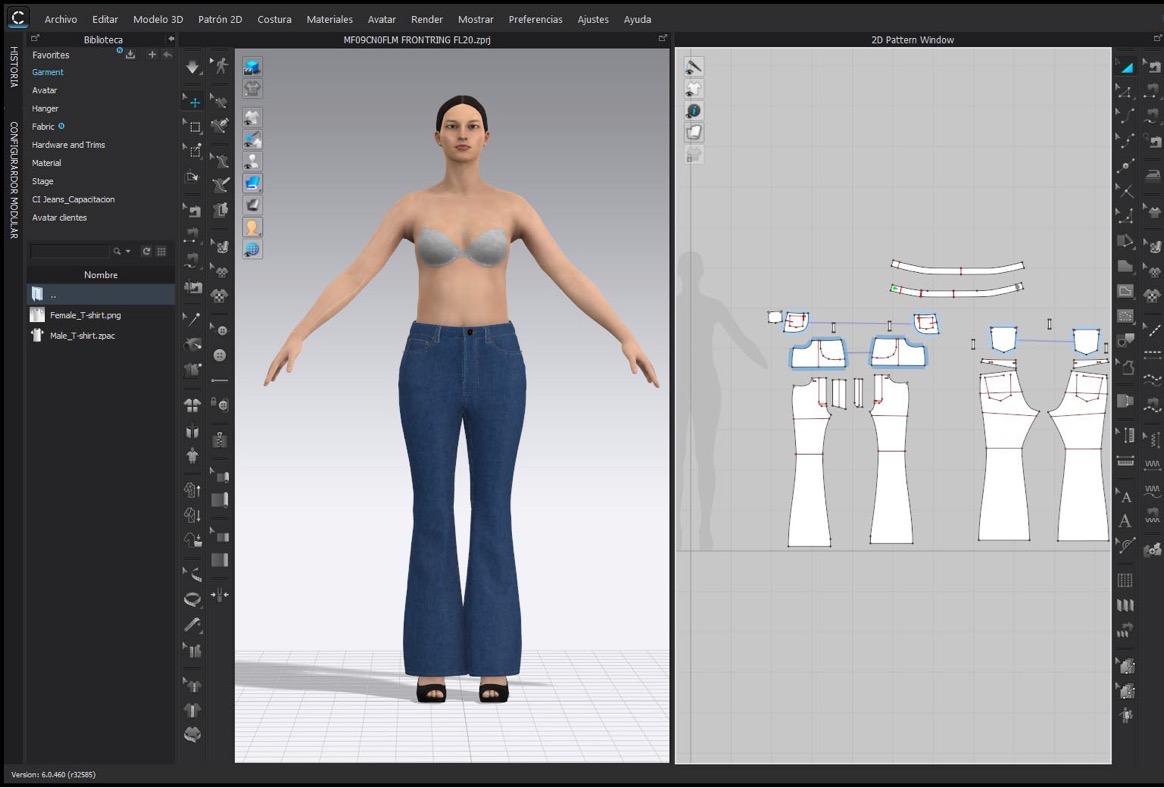Select the Select/Move tool with blue cross

[x=193, y=102]
